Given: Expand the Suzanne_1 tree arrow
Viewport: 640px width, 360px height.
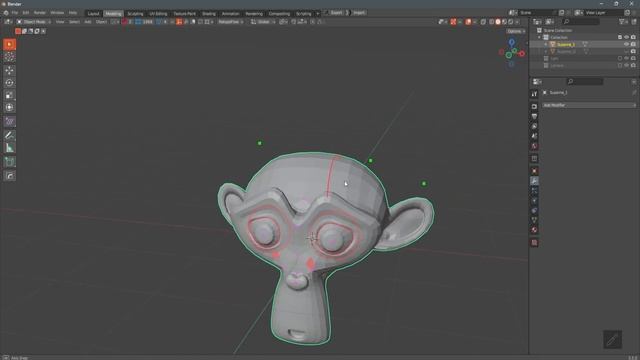Looking at the screenshot, I should pos(546,44).
